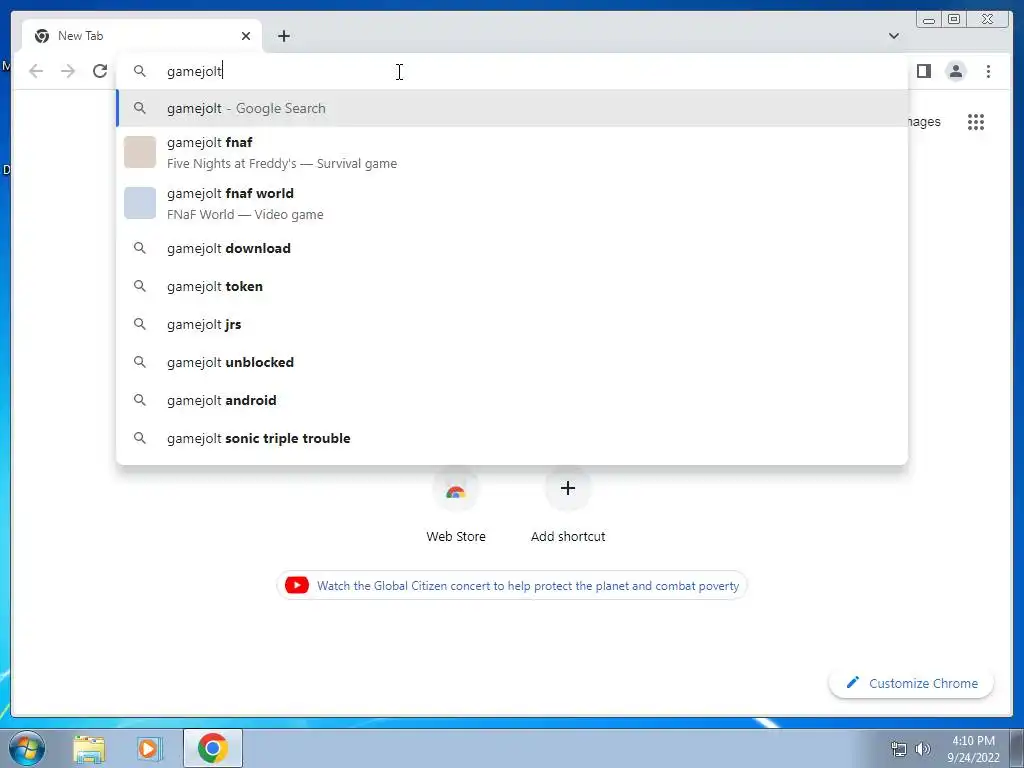Click the YouTube logo in promo

(x=296, y=585)
